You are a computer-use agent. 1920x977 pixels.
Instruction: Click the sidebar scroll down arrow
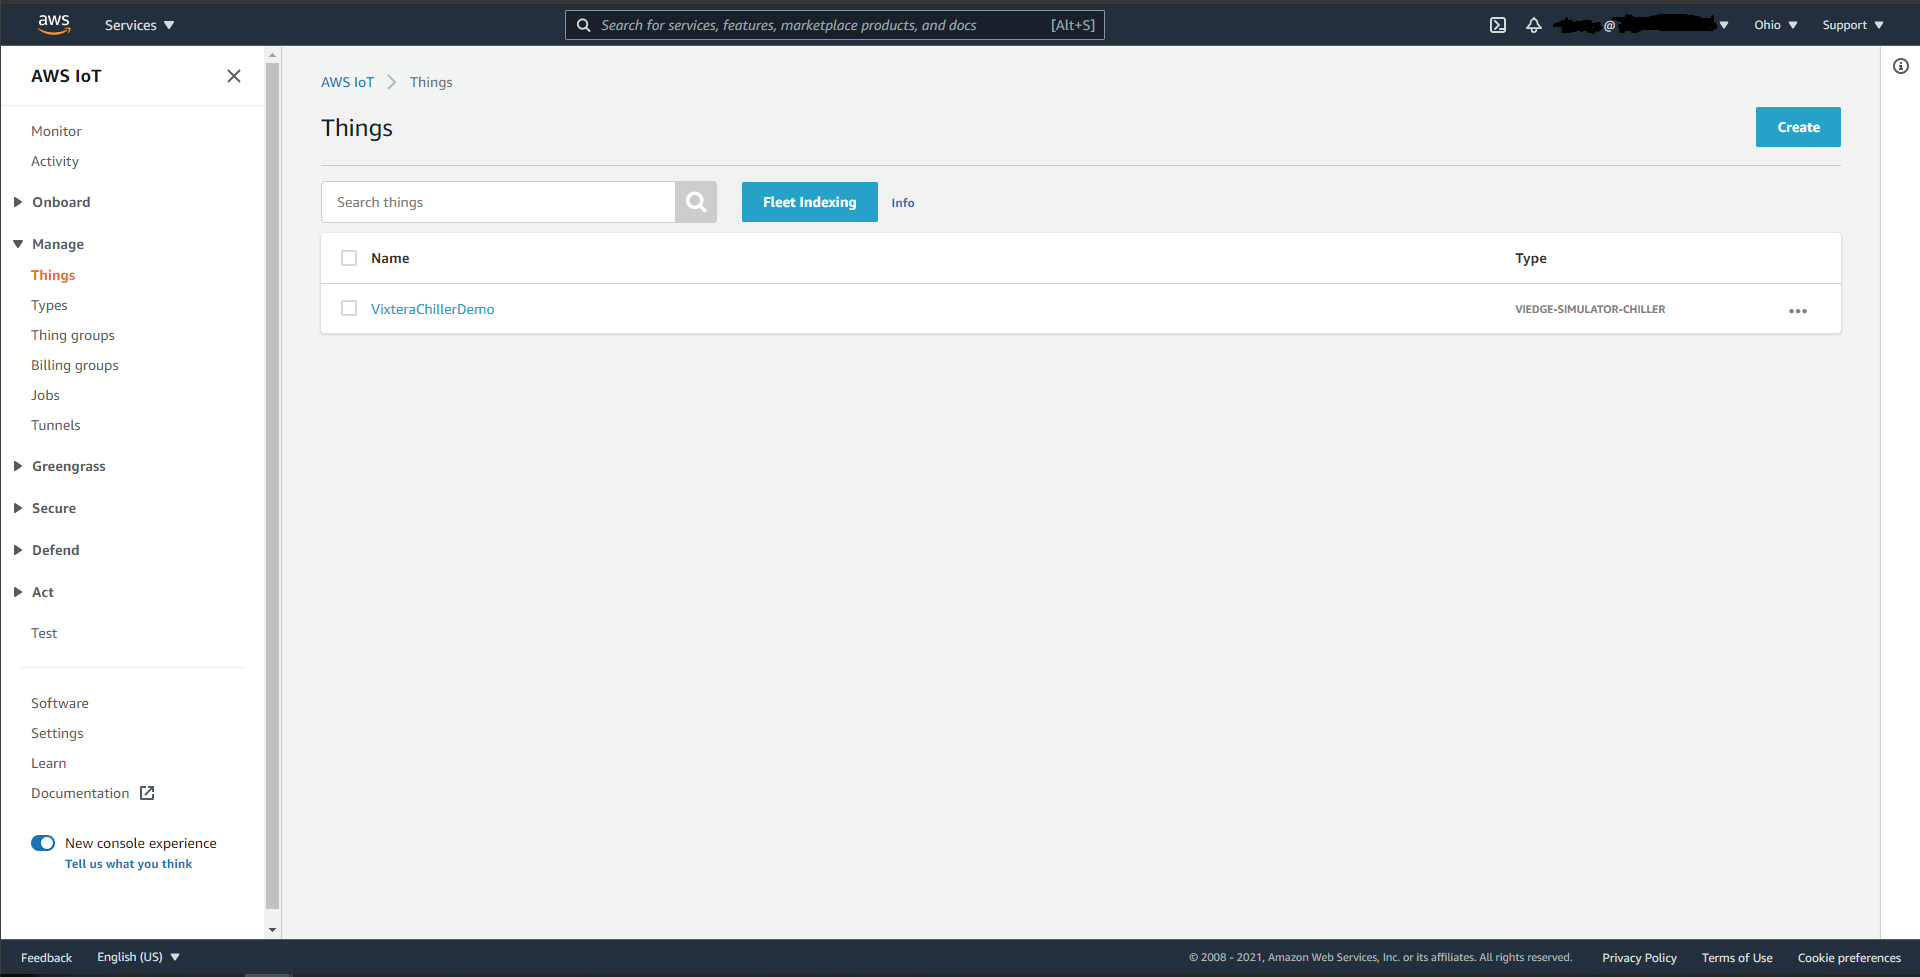[x=272, y=930]
